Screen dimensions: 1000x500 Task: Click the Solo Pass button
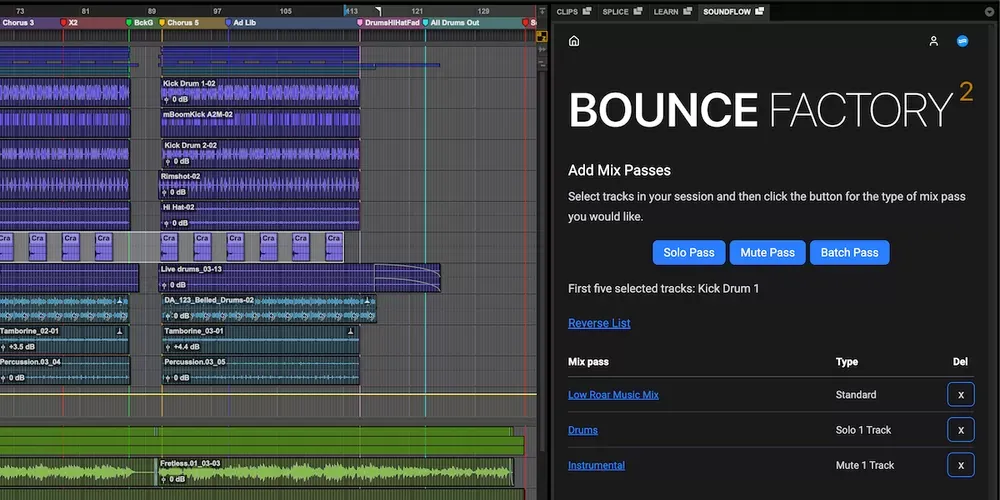point(689,253)
